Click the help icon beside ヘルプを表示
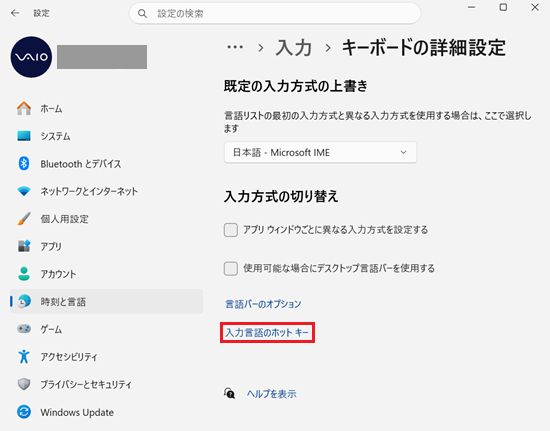This screenshot has width=550, height=431. 229,393
